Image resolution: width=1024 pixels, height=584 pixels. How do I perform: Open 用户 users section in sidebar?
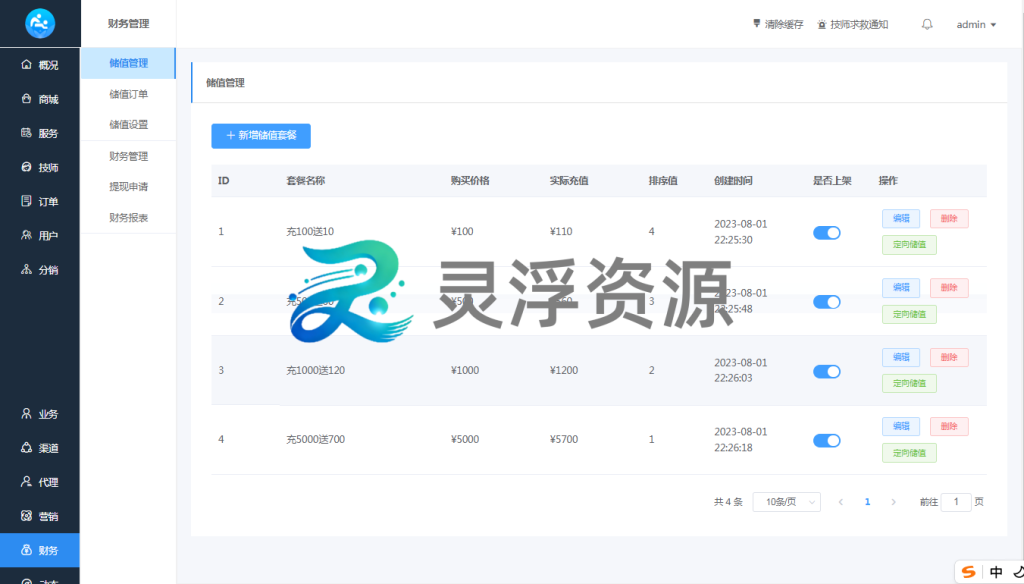point(40,235)
